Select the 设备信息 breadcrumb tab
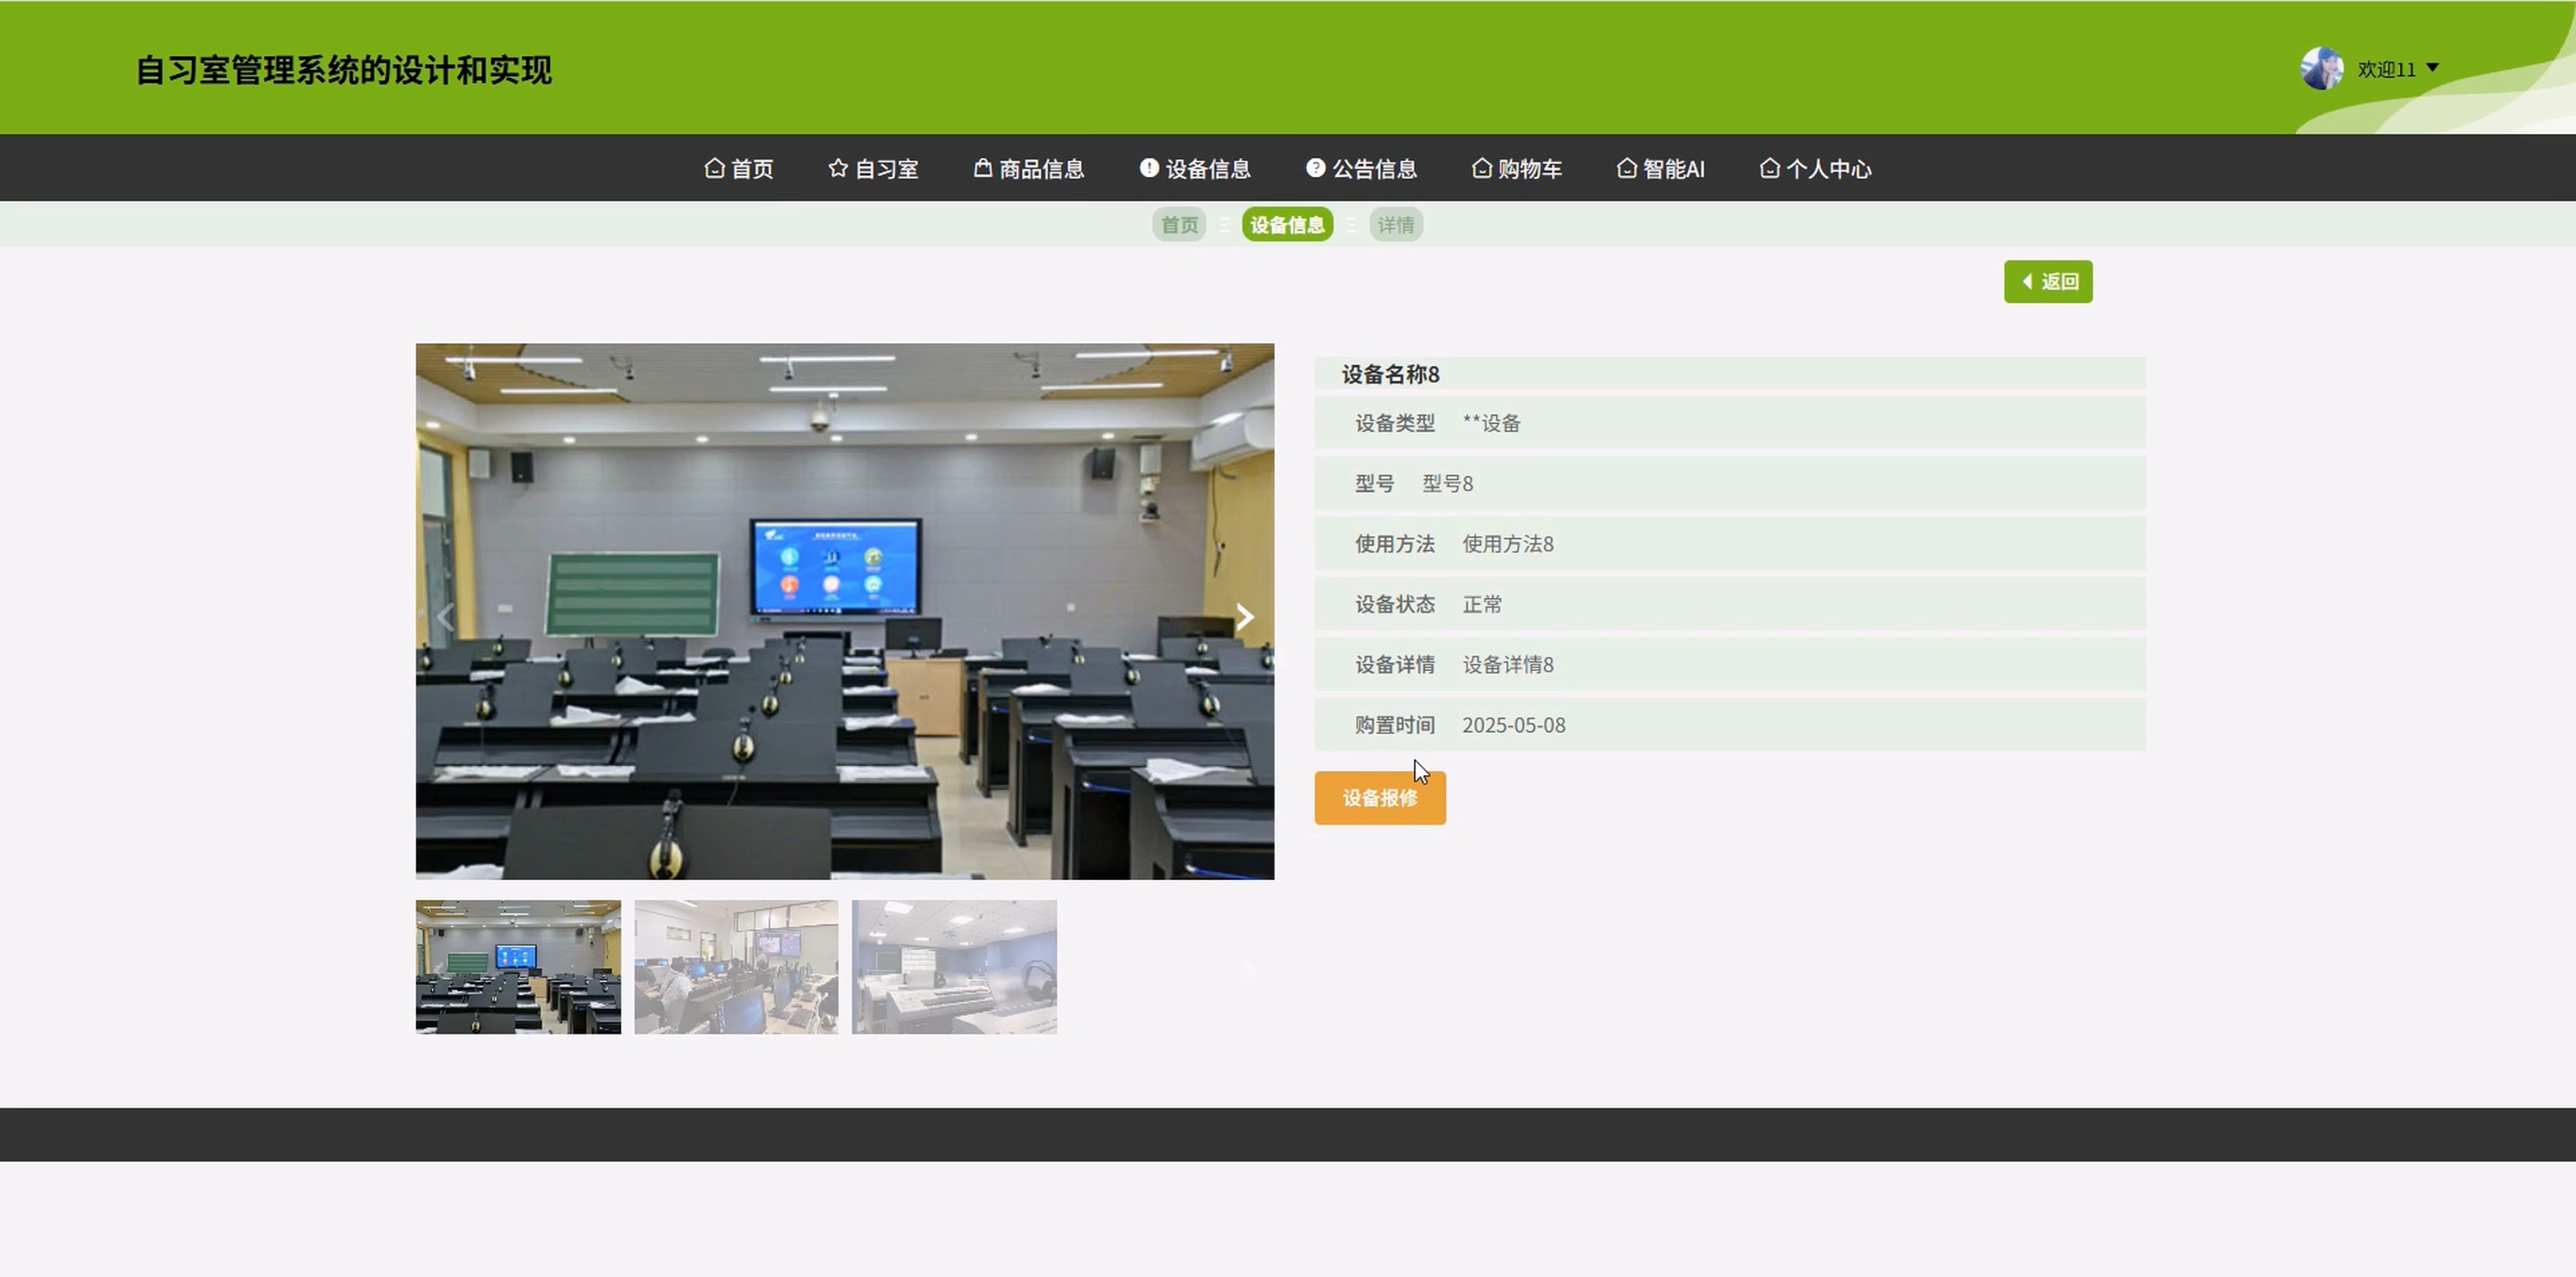 tap(1287, 225)
